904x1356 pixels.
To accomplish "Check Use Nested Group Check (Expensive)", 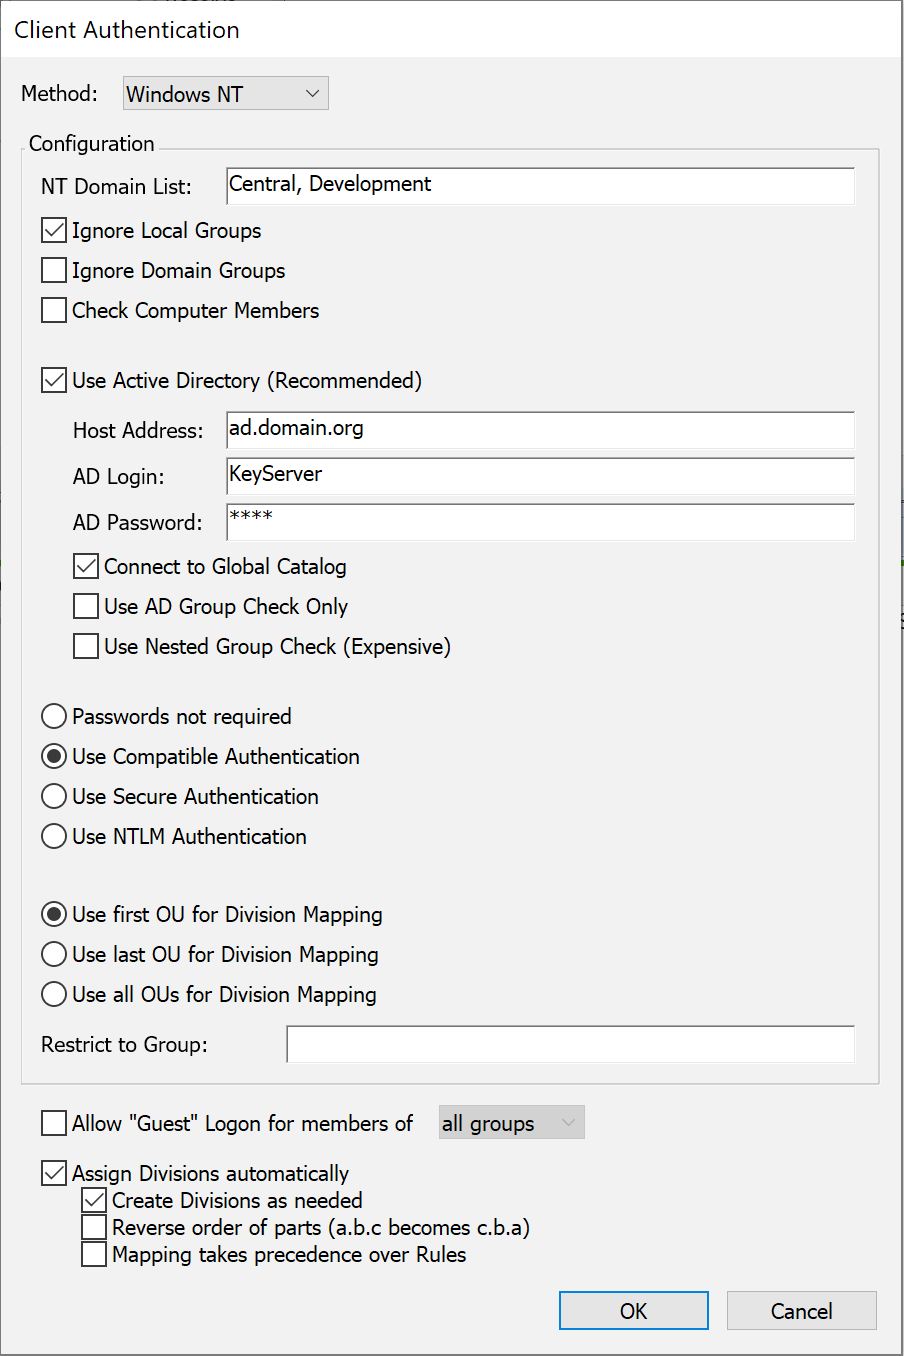I will click(x=86, y=647).
